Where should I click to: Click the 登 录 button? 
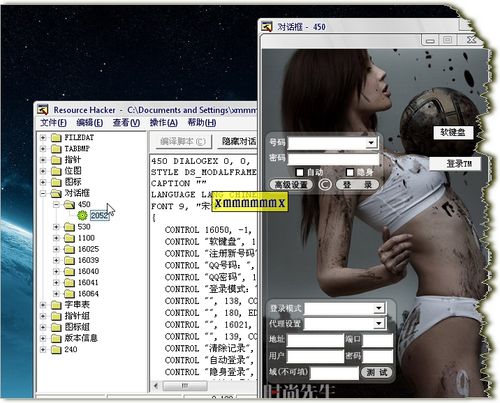(x=357, y=185)
